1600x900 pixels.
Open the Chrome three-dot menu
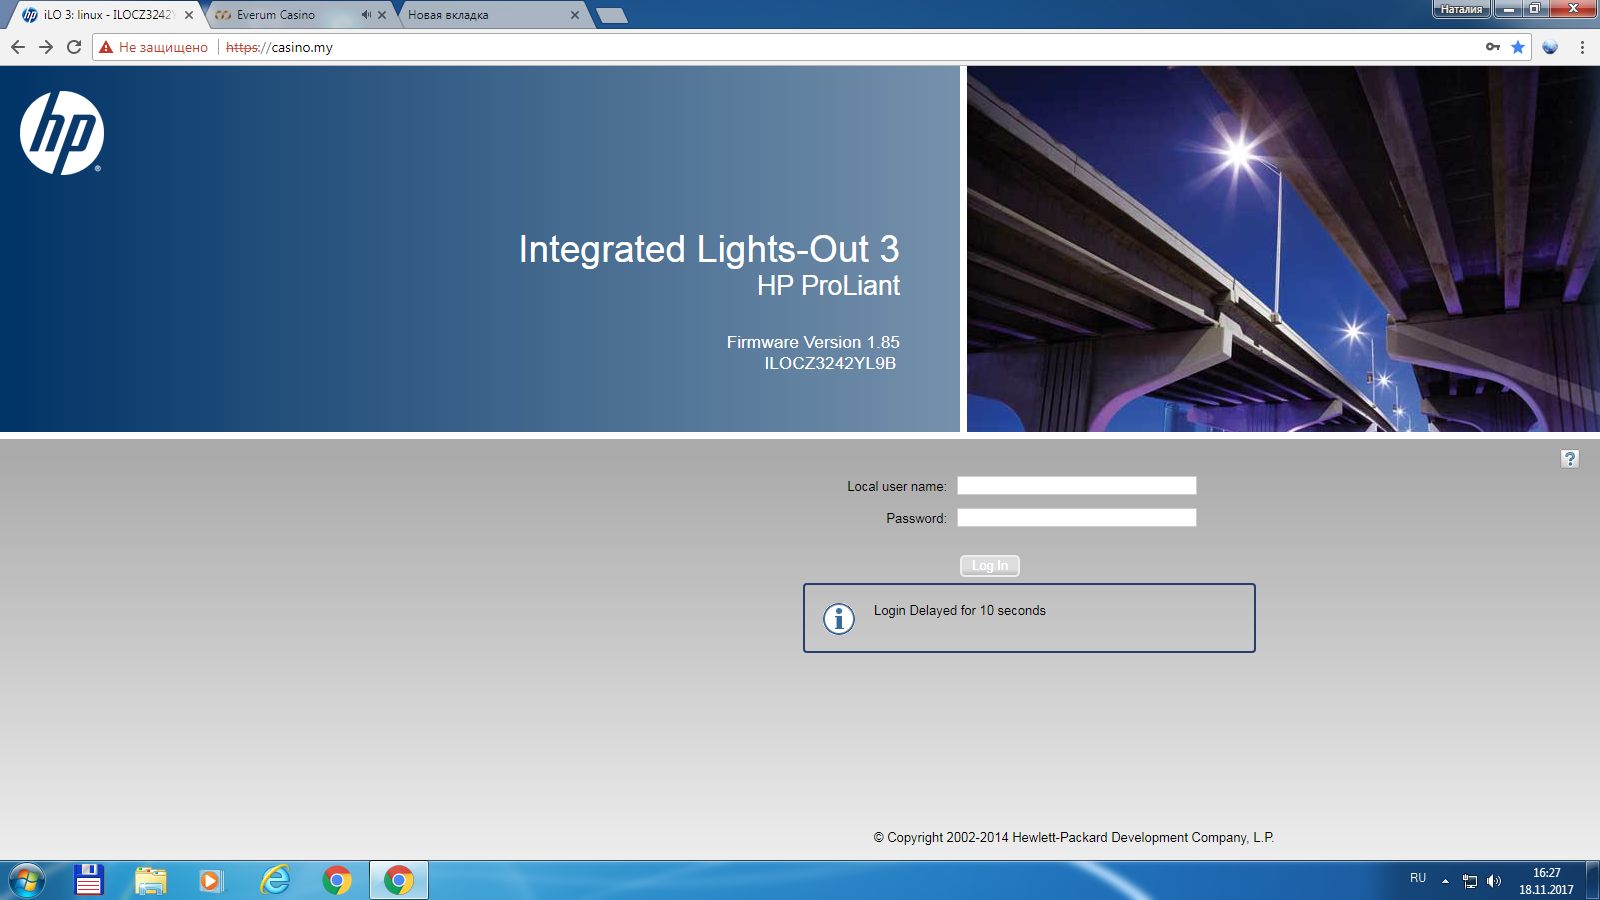1582,47
